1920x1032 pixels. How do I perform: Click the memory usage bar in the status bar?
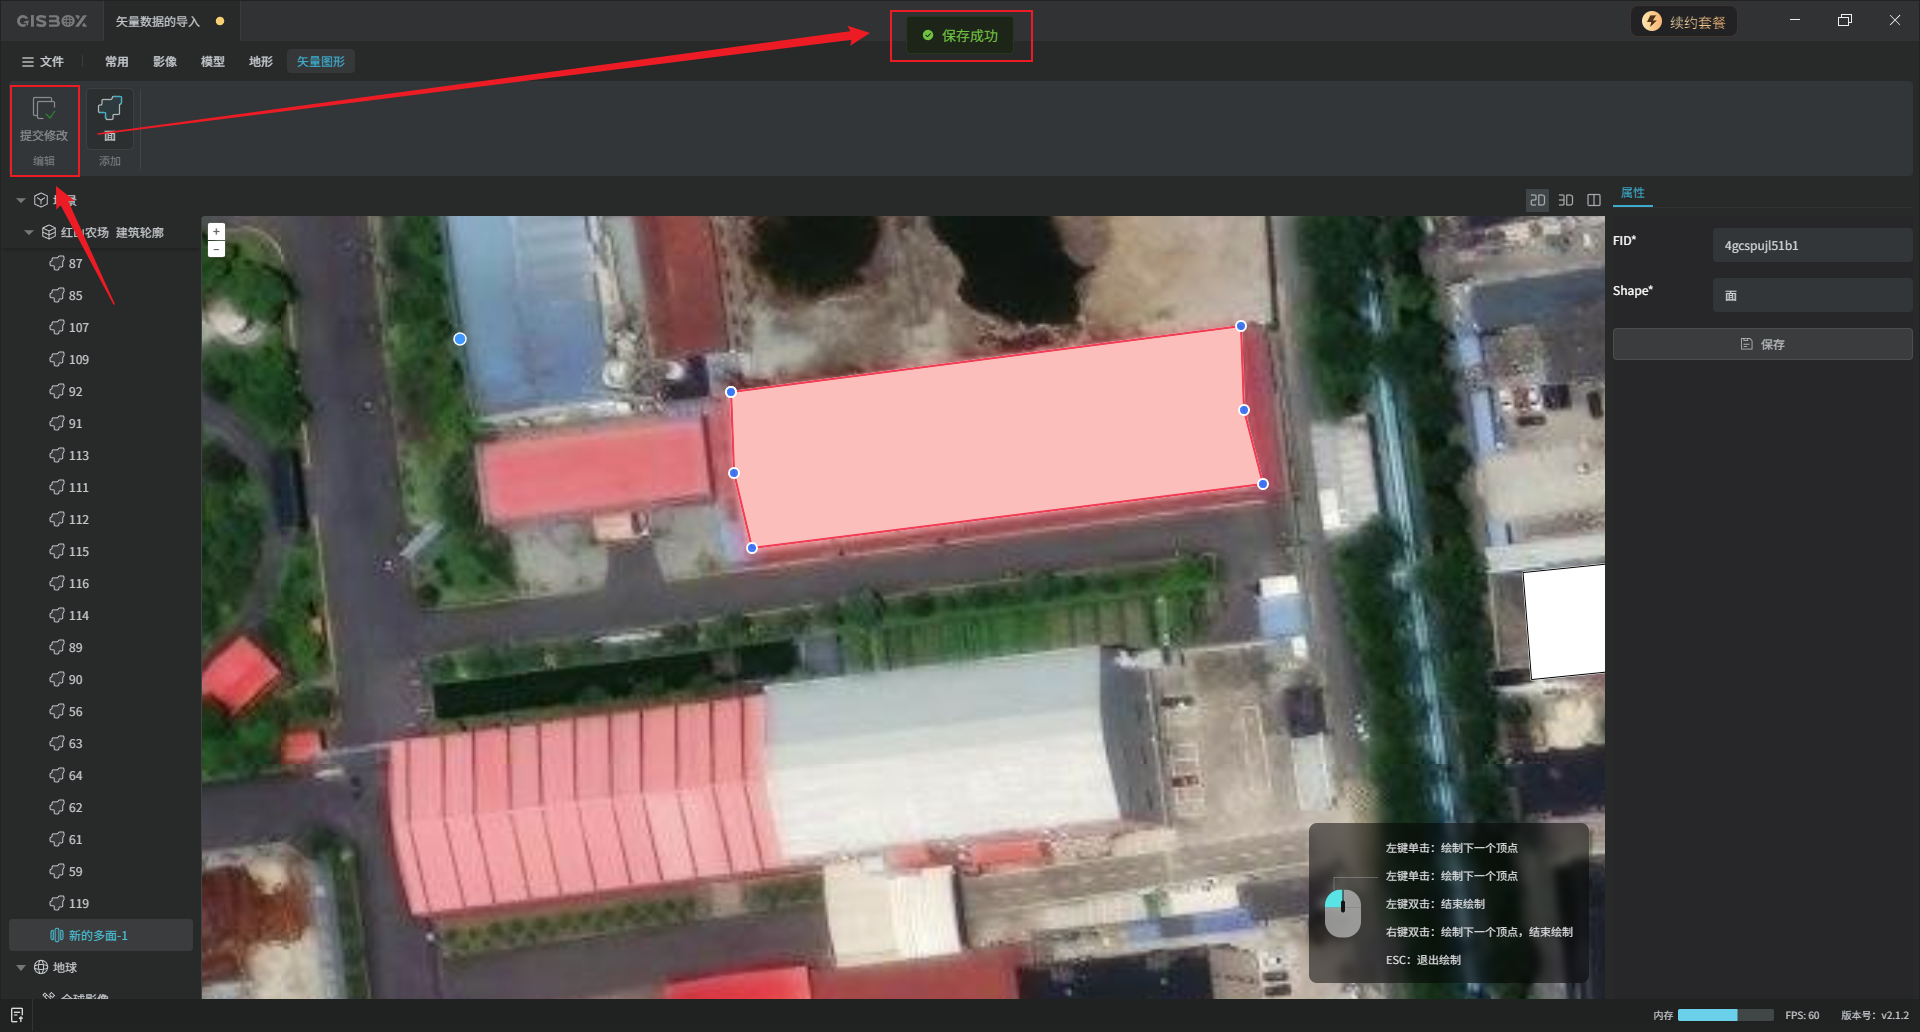click(x=1725, y=1015)
